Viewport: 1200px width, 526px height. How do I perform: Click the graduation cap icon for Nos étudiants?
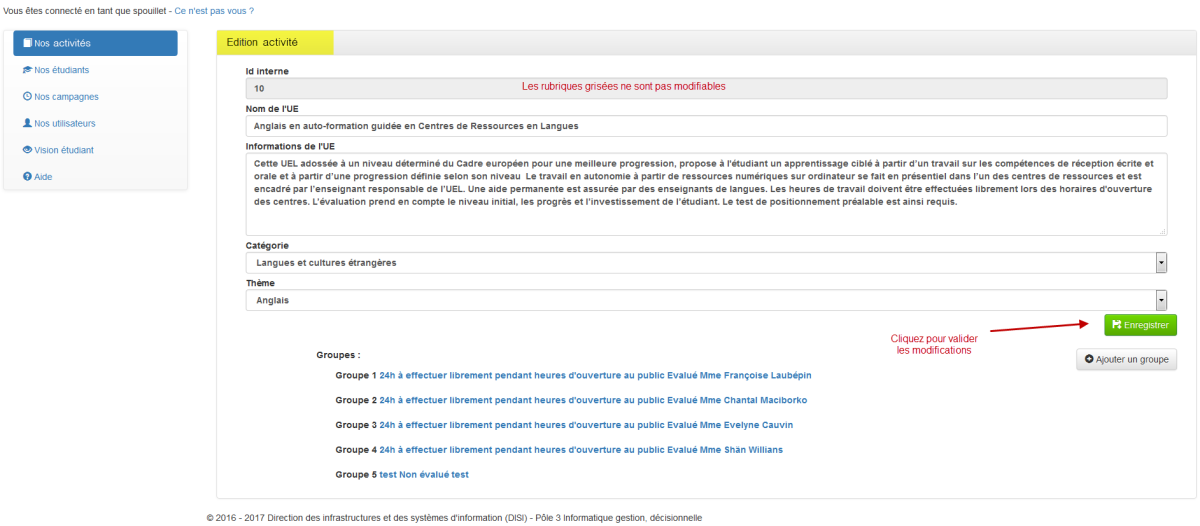click(x=27, y=70)
